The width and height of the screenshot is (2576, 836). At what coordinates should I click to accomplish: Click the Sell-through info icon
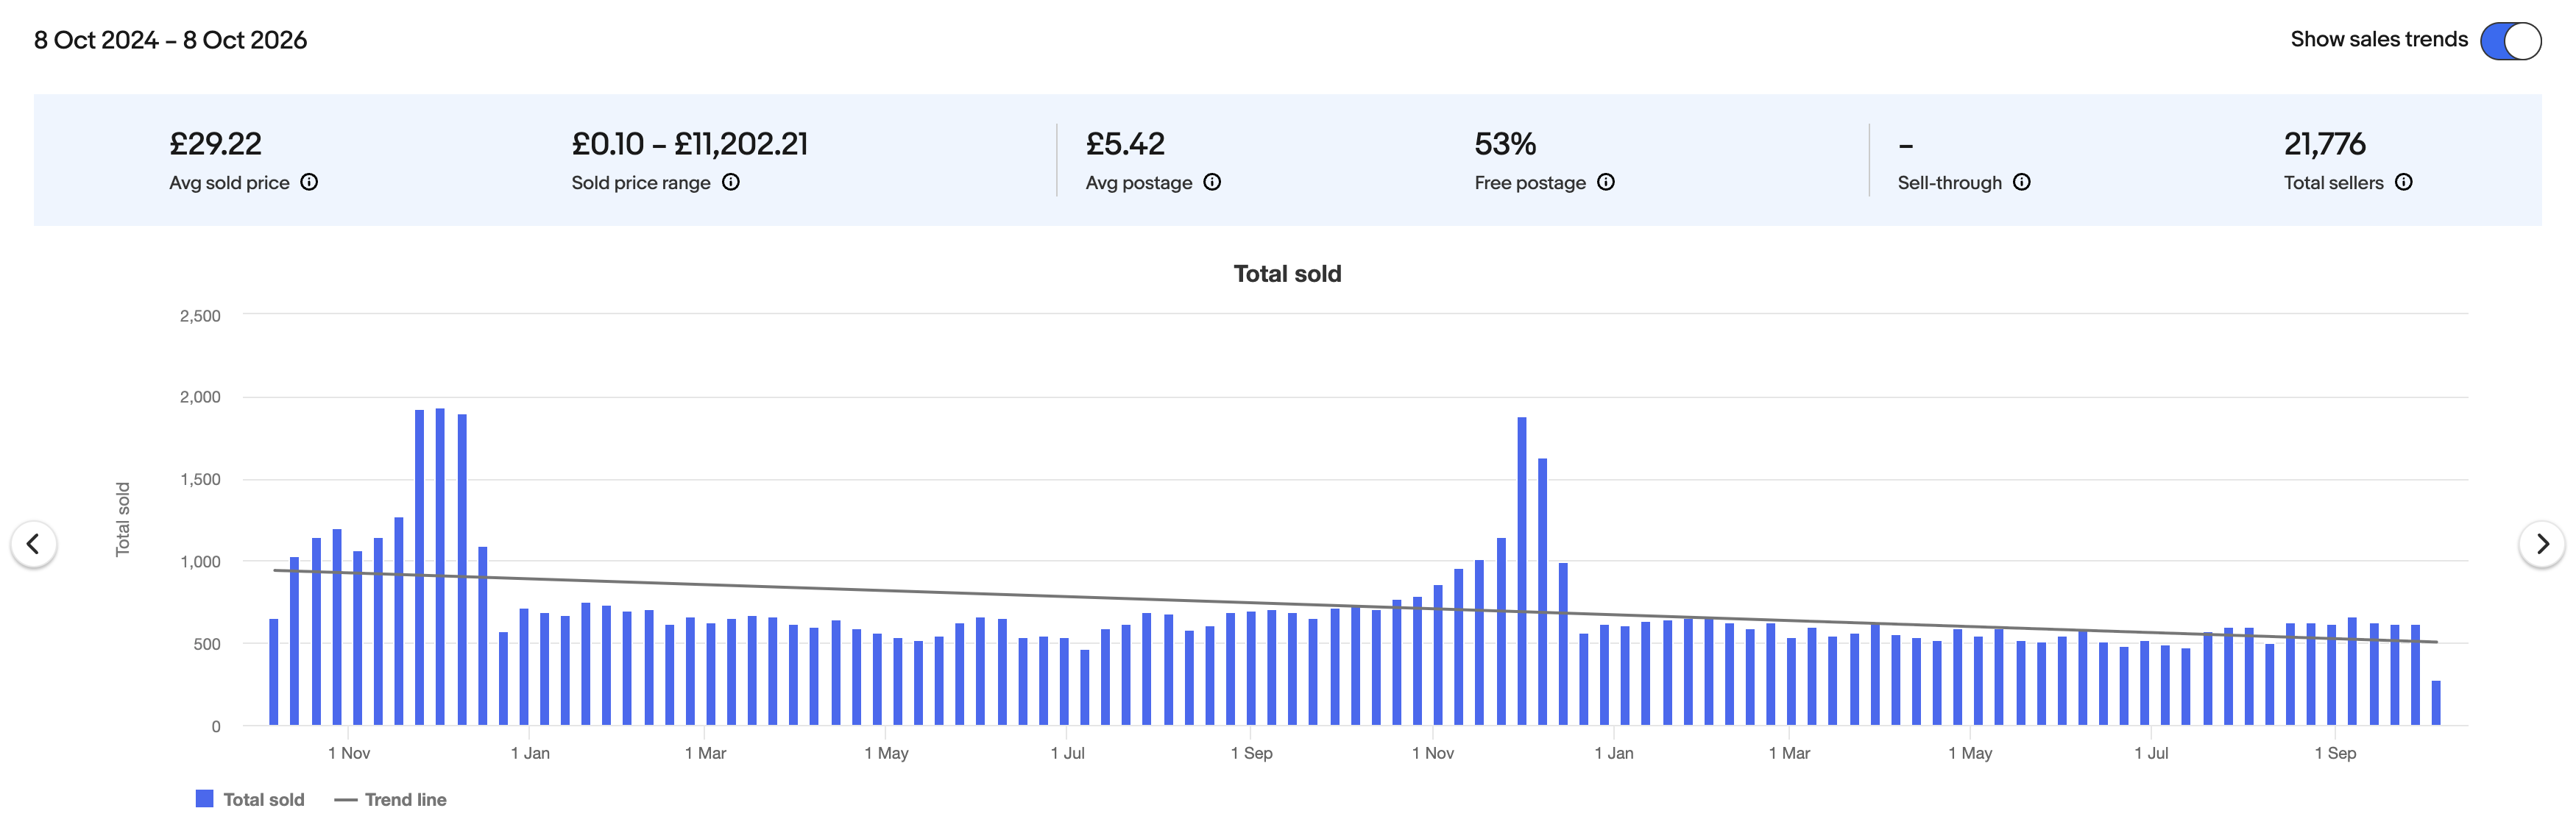pos(2022,182)
